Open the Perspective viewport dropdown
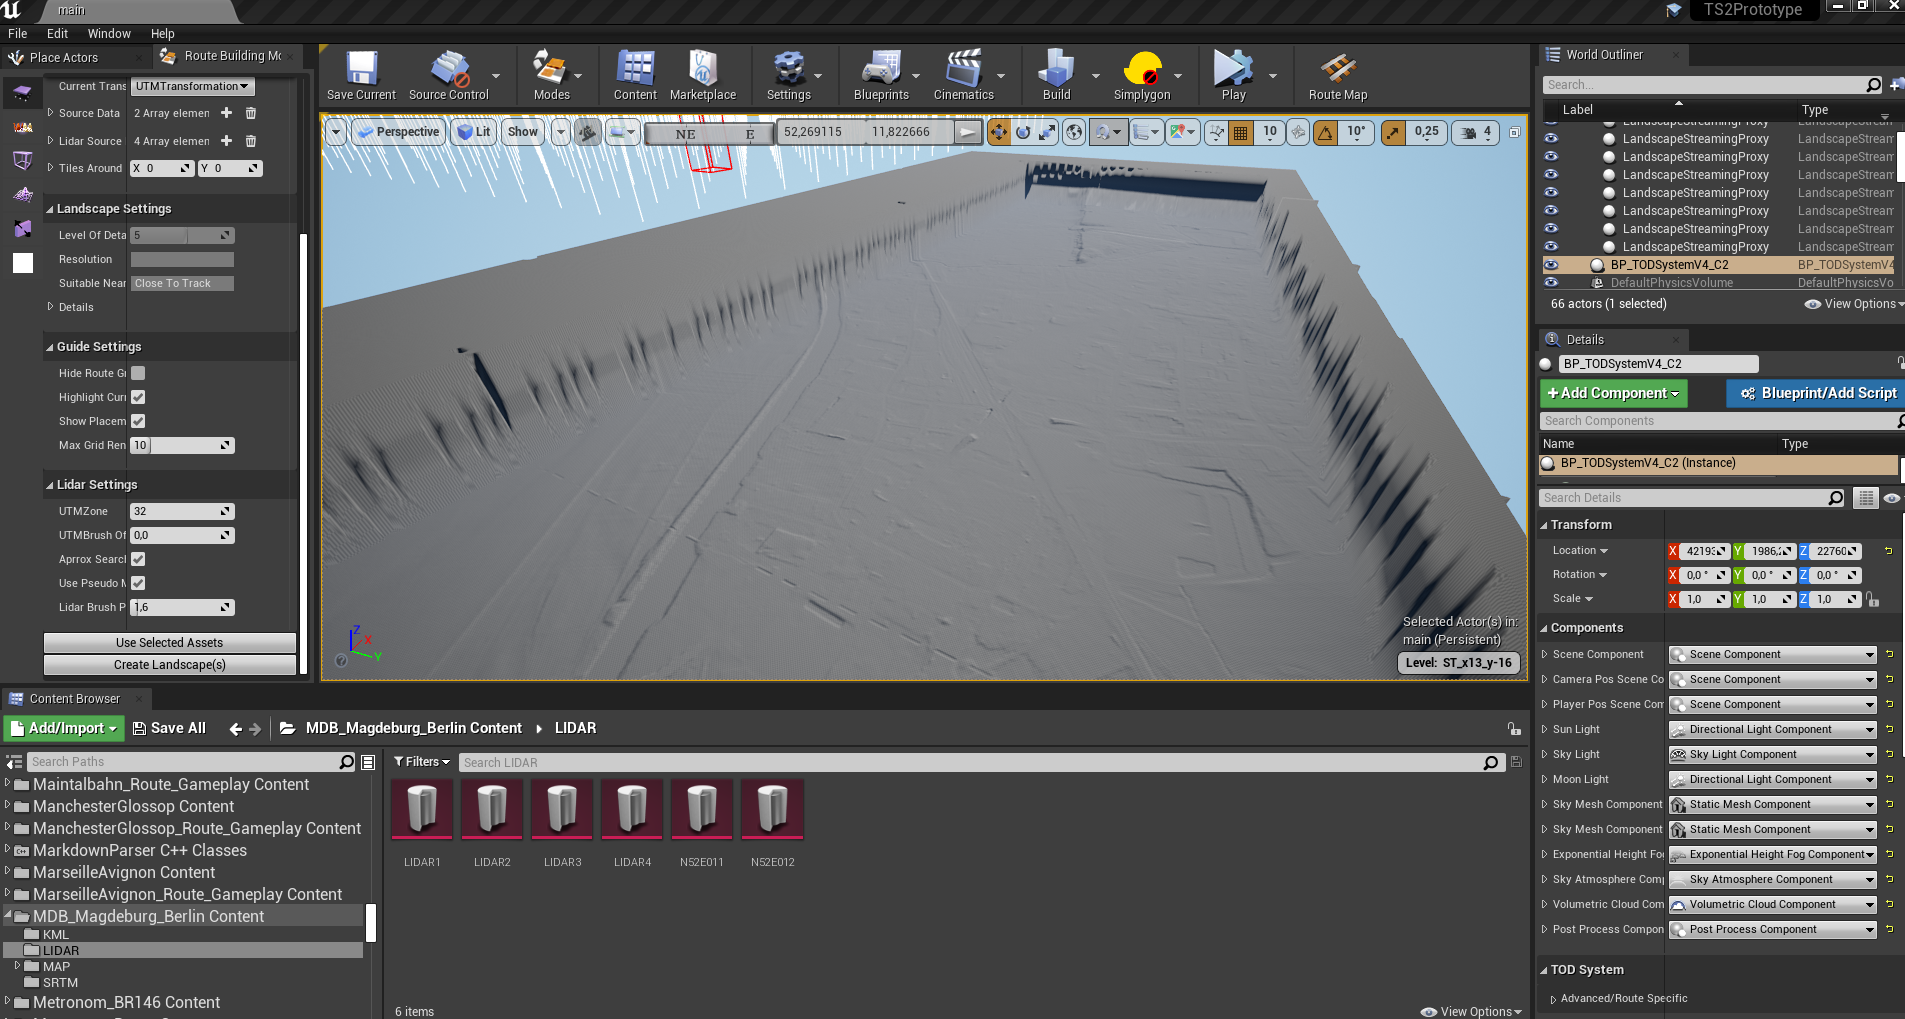 point(399,132)
